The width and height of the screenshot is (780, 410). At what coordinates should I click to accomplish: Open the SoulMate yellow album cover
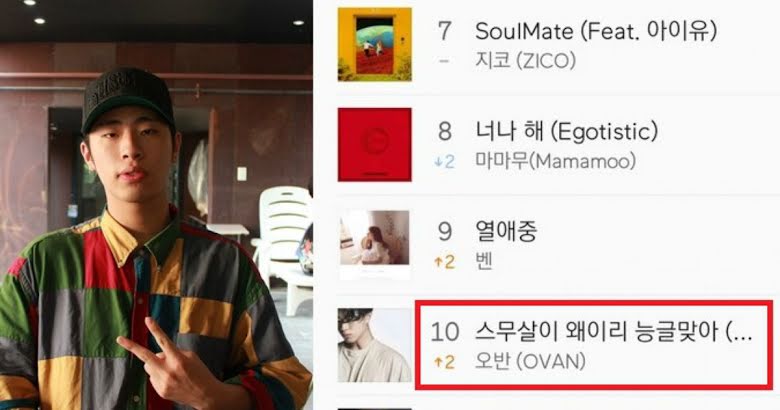(x=375, y=44)
